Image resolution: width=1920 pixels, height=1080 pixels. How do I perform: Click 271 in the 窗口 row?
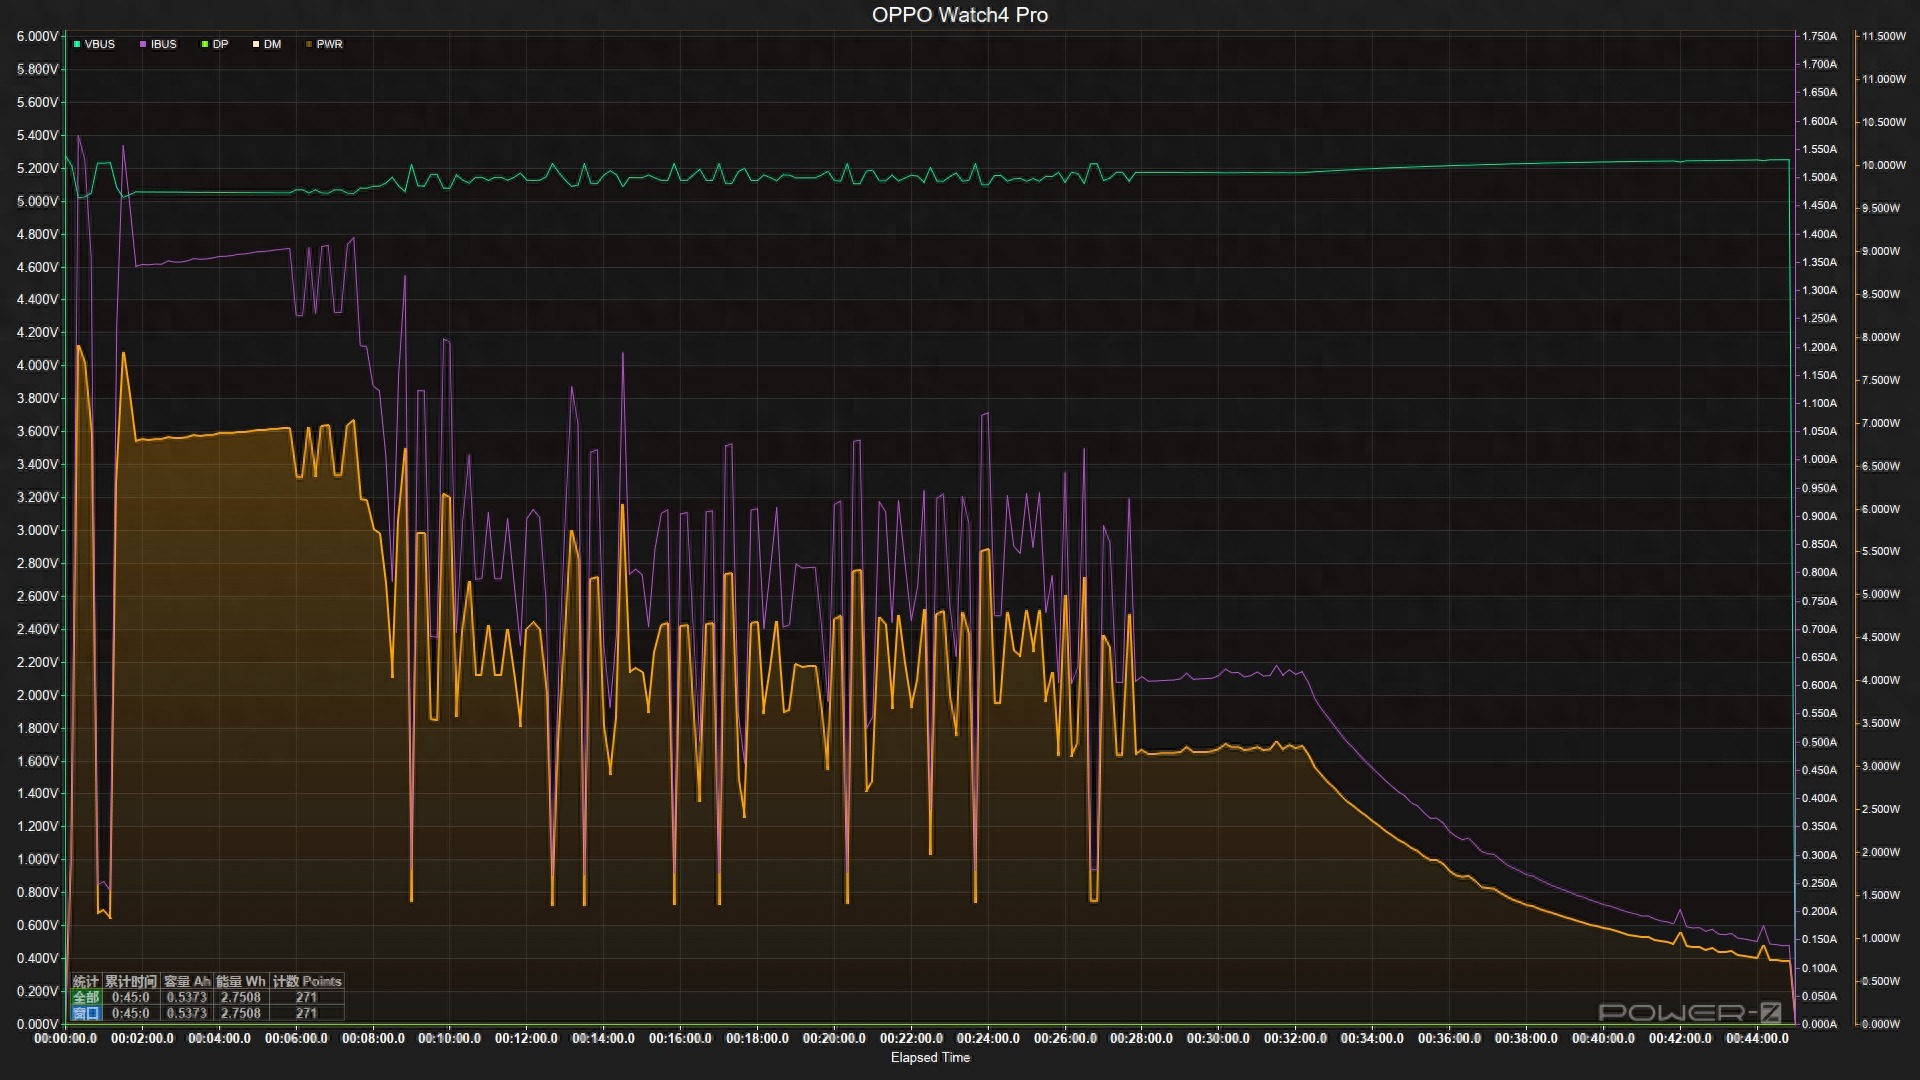pyautogui.click(x=306, y=1013)
